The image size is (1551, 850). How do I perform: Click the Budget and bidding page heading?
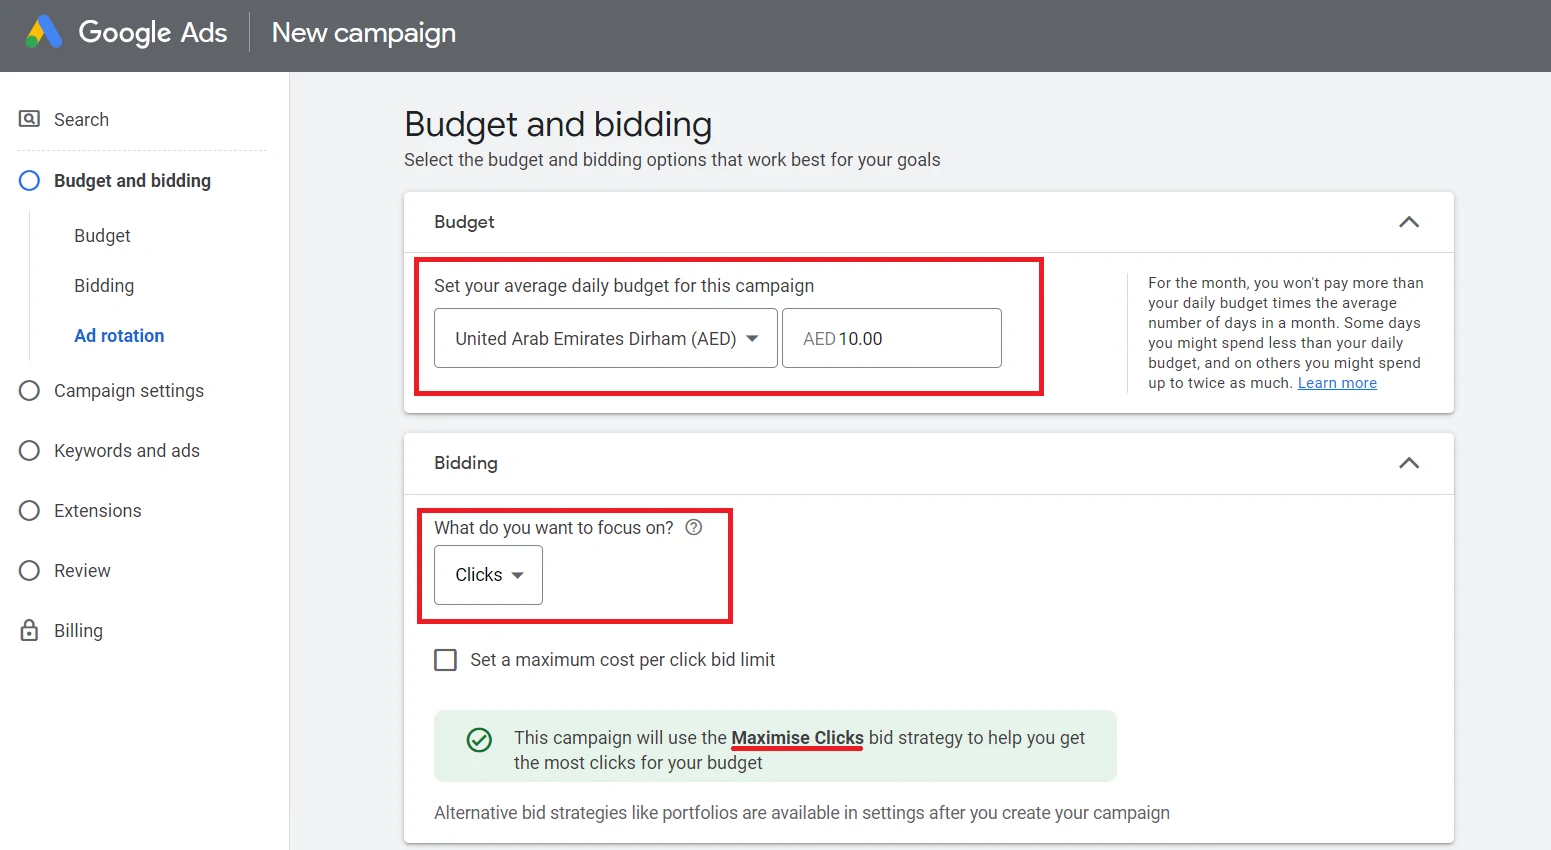click(558, 124)
